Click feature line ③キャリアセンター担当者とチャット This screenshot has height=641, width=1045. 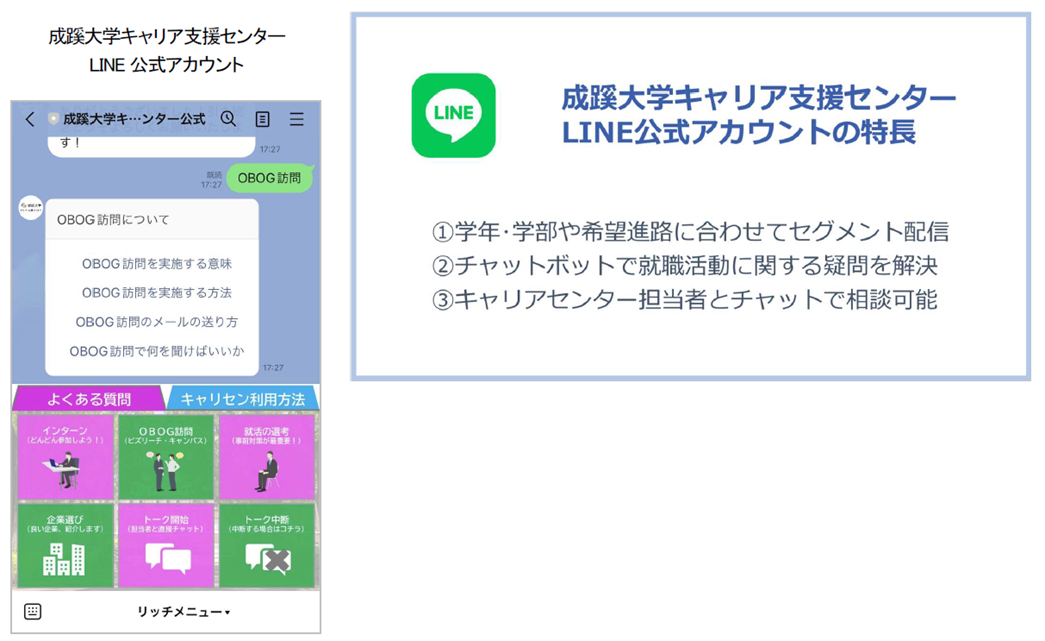coord(684,300)
